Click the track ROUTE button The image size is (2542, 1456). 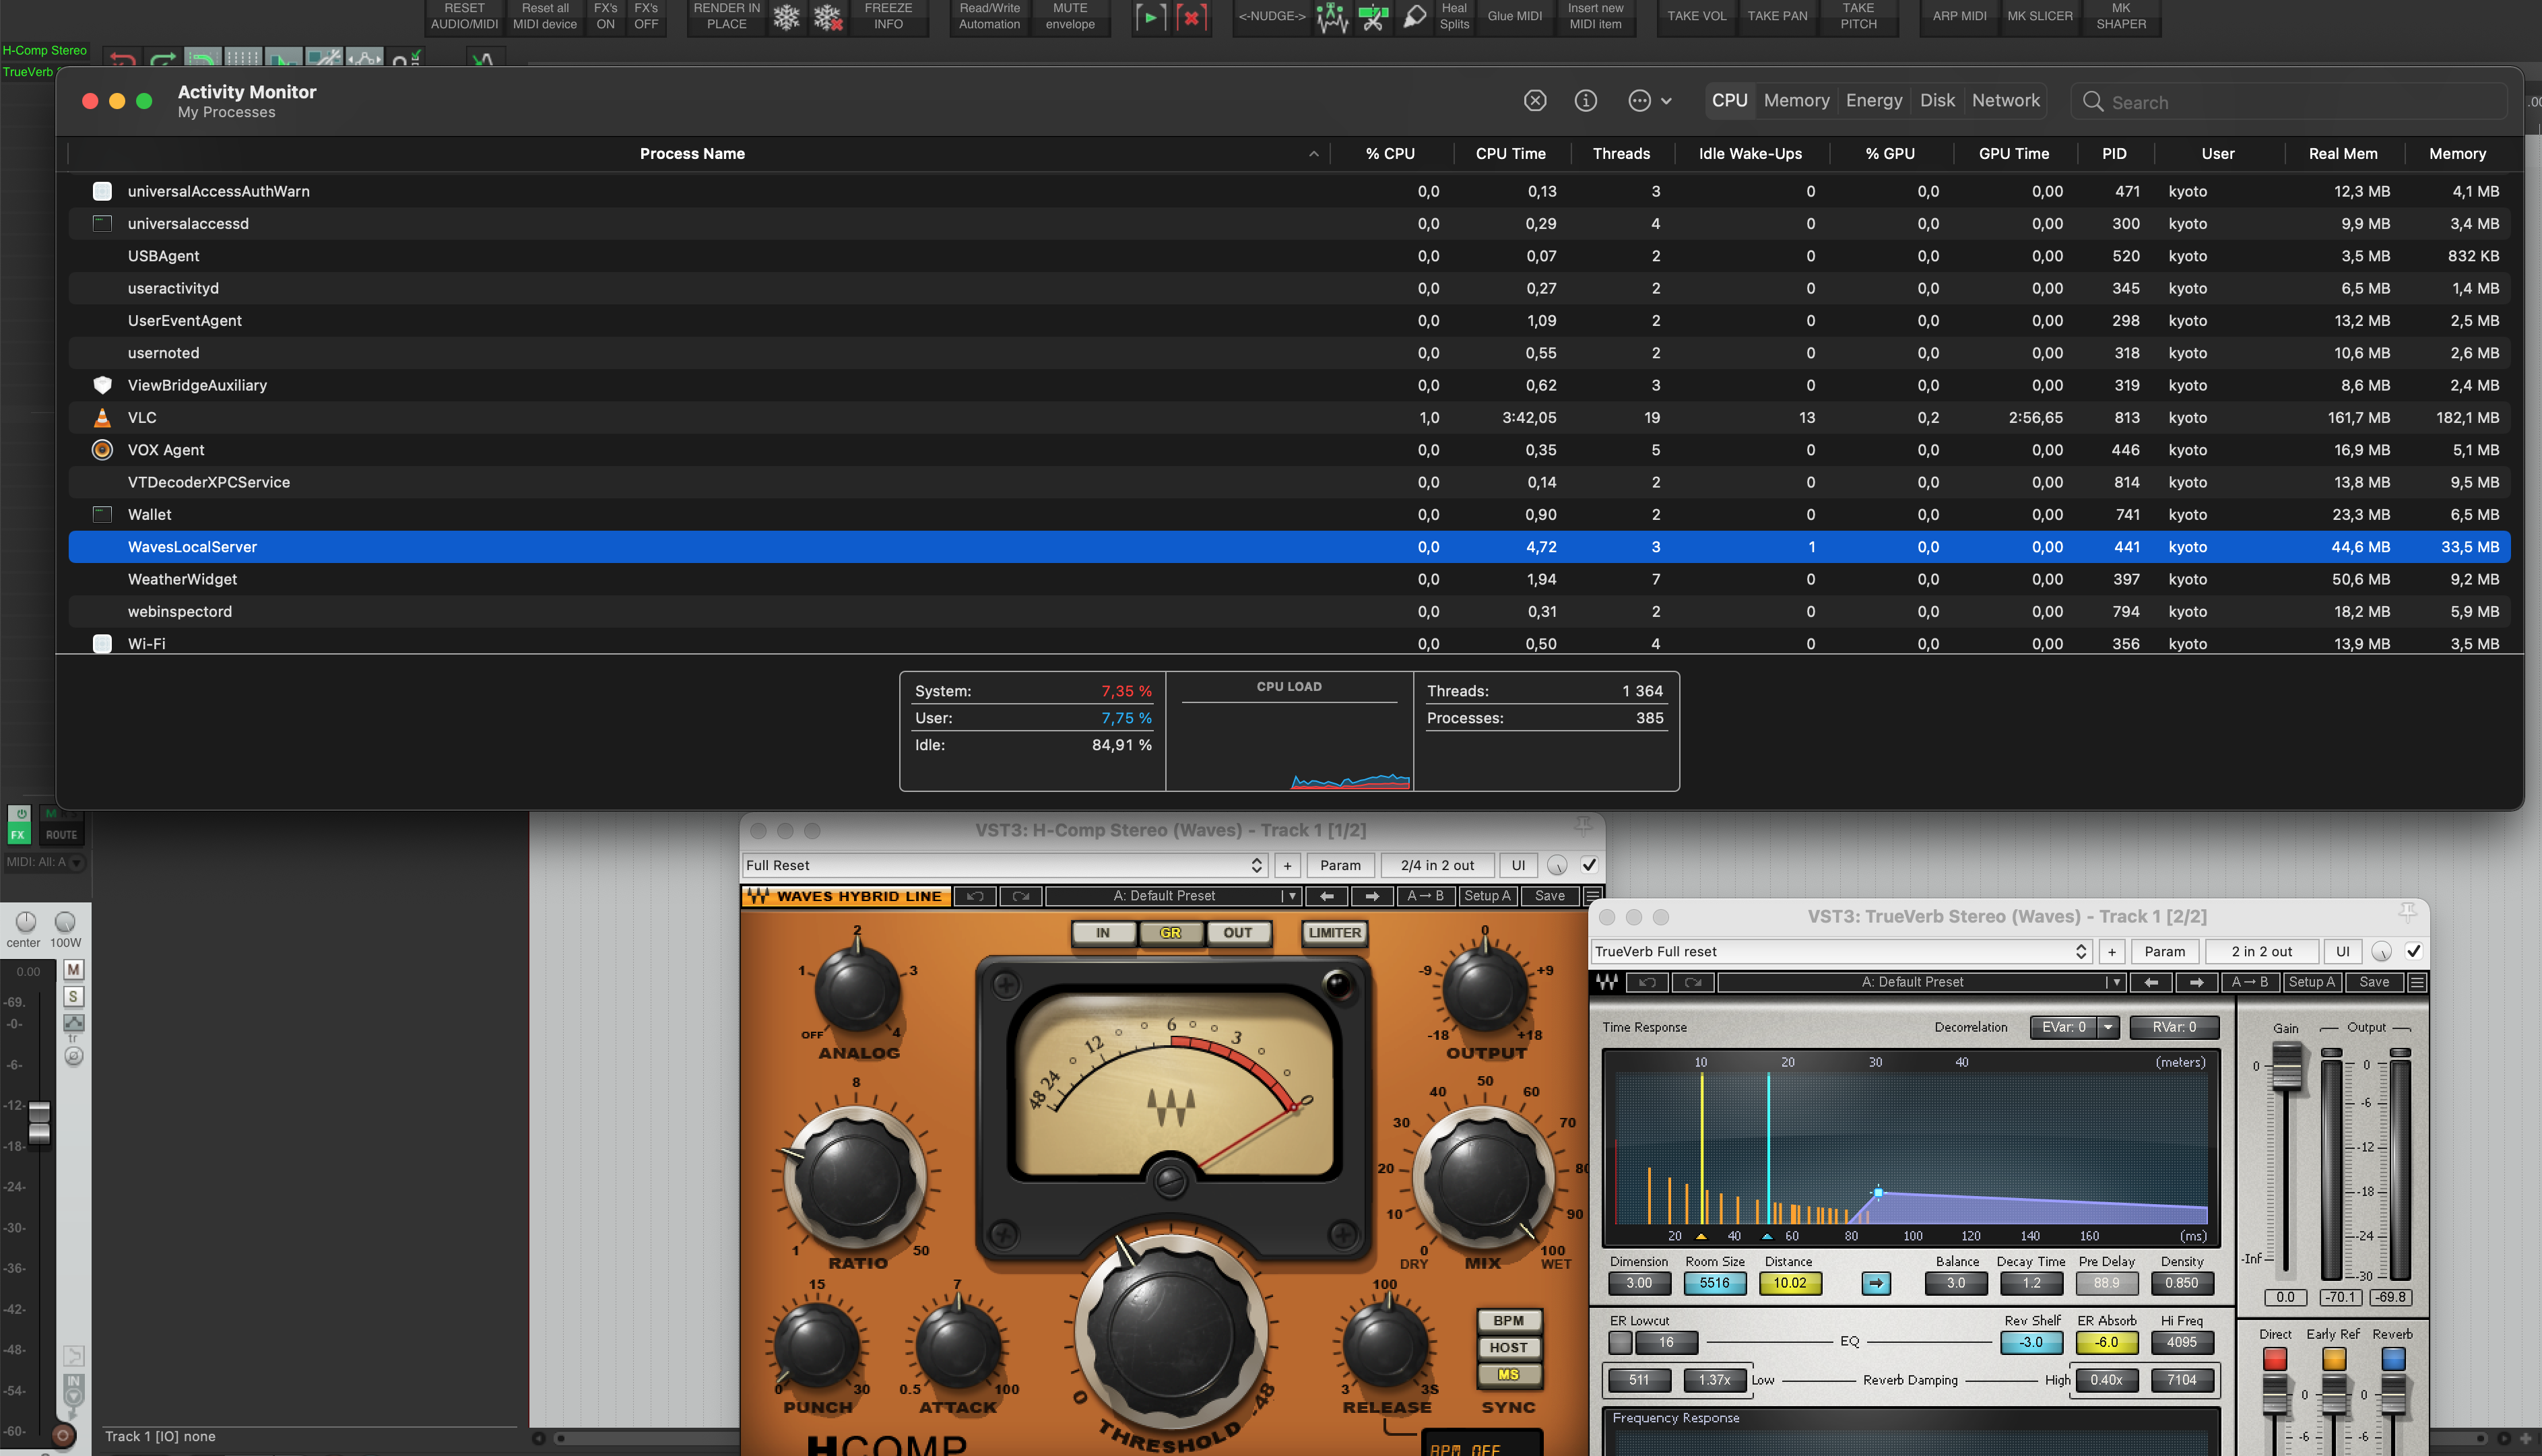(61, 834)
